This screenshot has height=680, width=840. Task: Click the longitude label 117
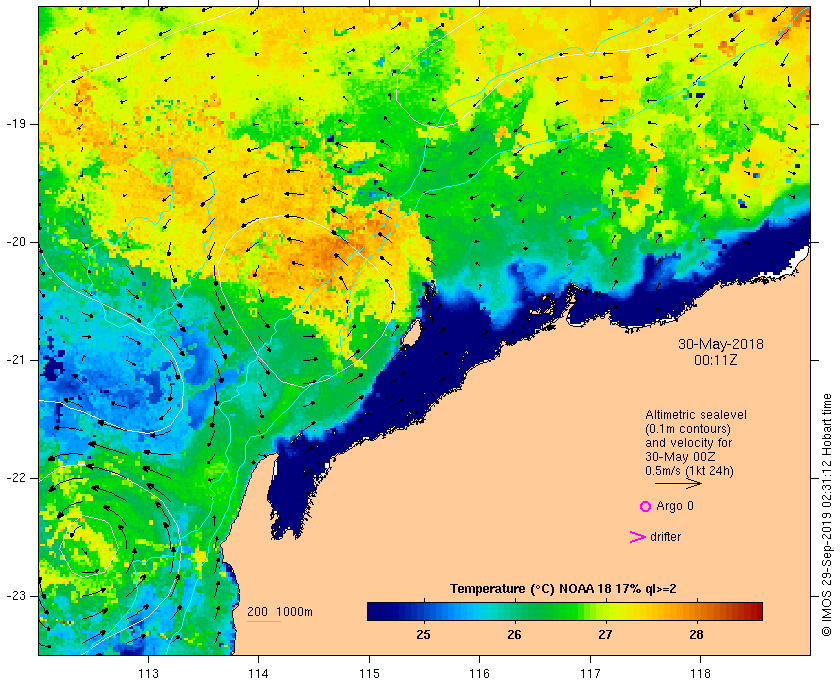click(x=590, y=673)
